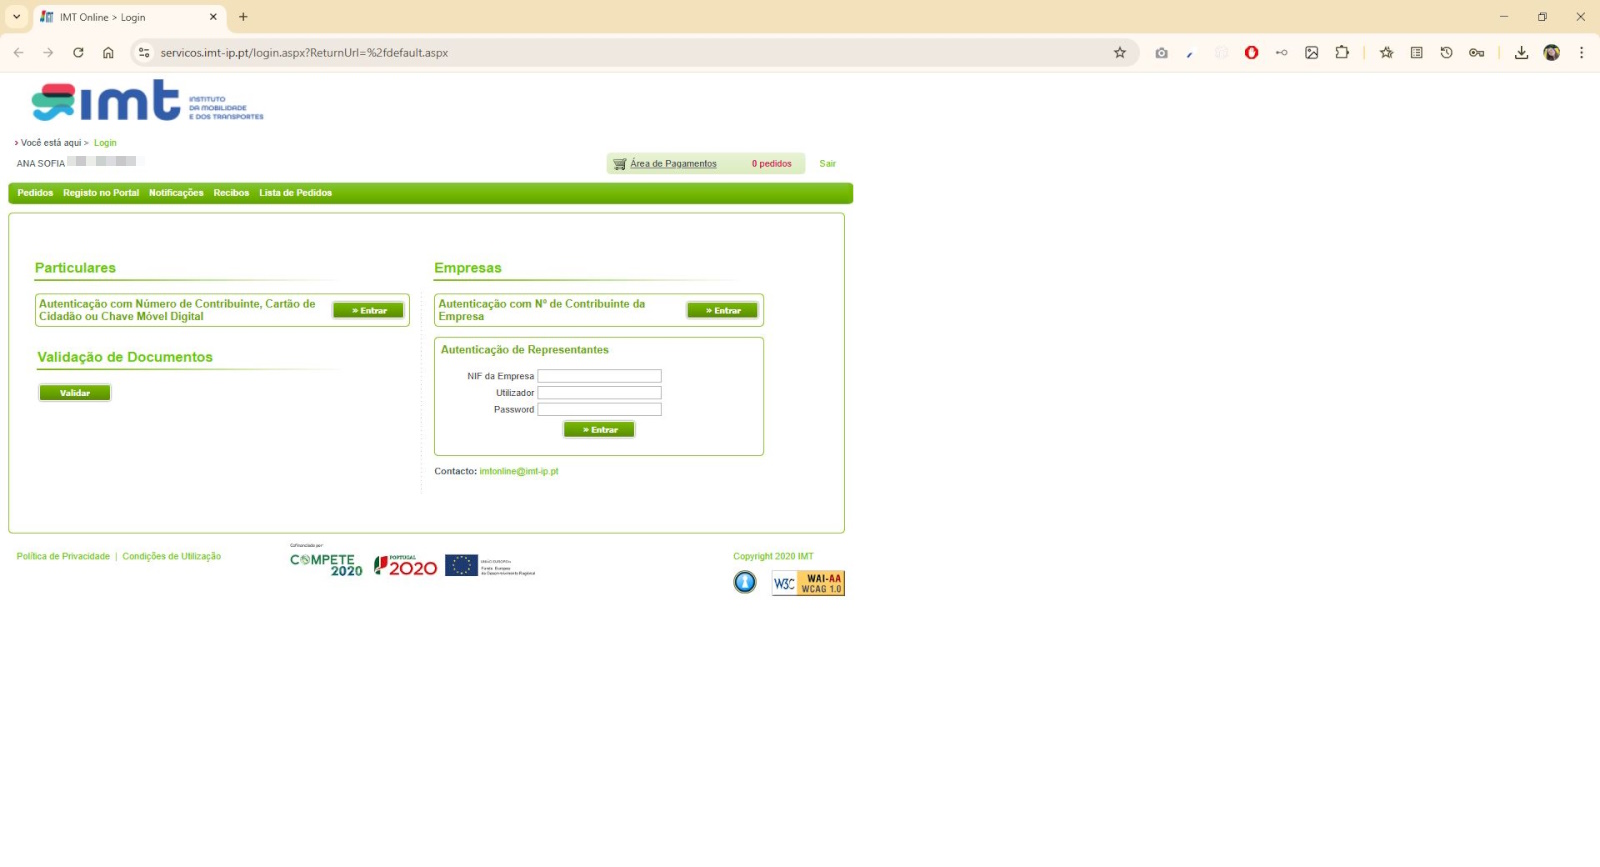
Task: Expand the tab search dropdown arrow
Action: click(16, 17)
